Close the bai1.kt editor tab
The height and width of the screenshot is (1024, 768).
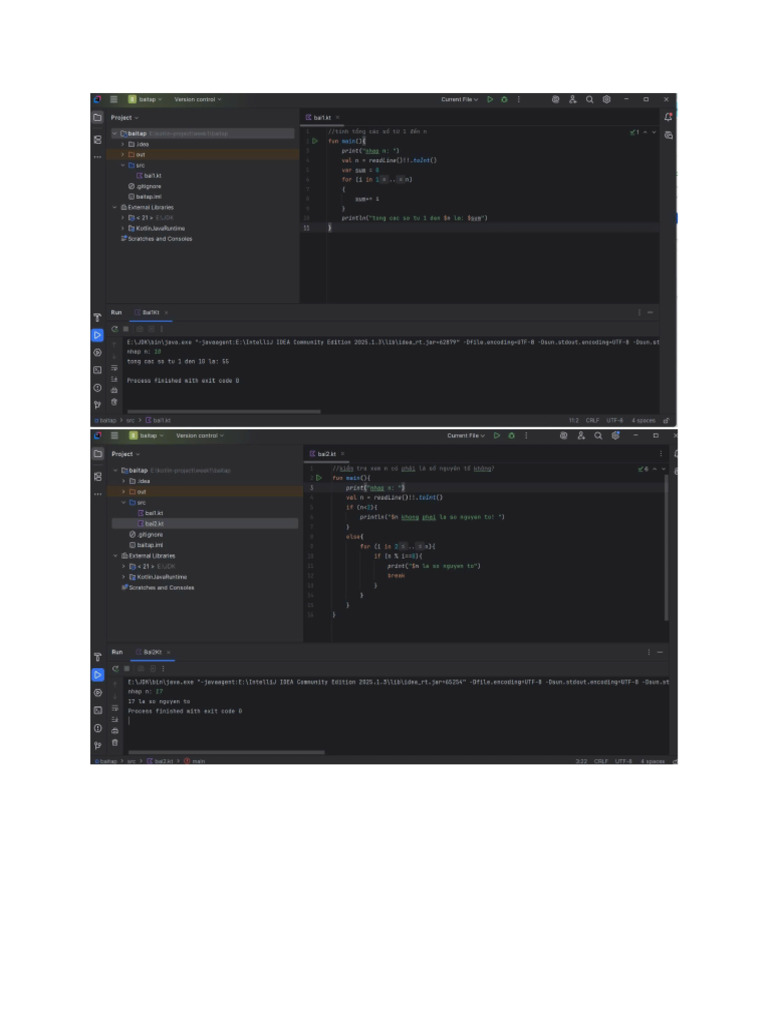click(x=338, y=118)
